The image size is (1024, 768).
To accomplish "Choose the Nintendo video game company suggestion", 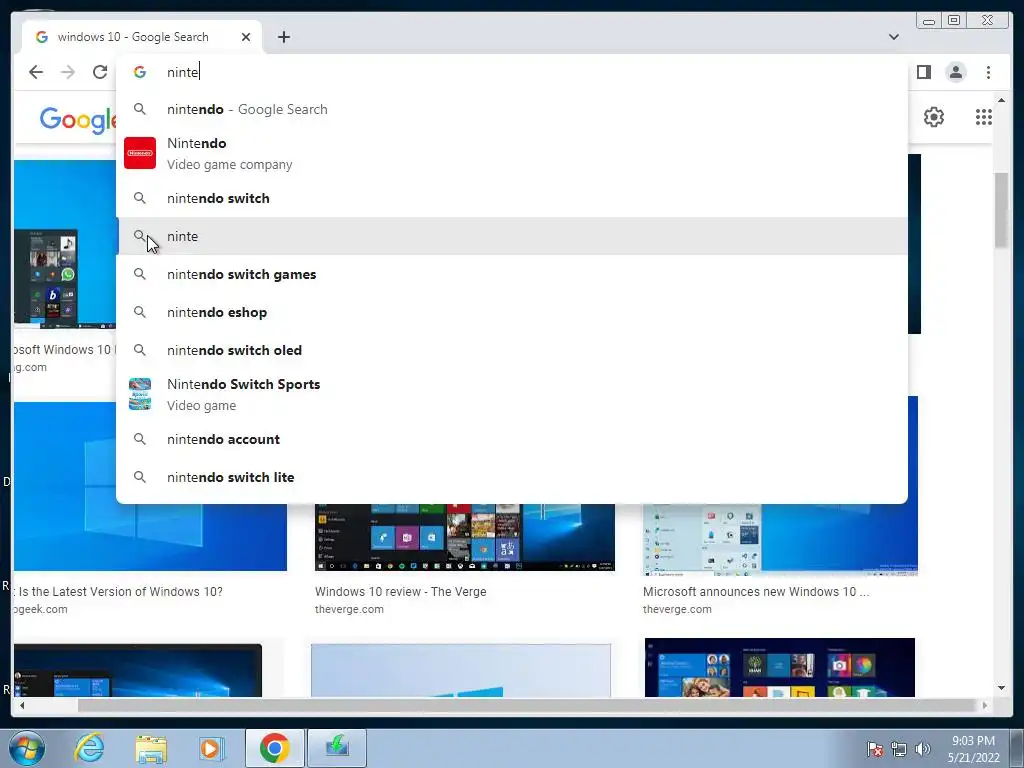I will (512, 153).
